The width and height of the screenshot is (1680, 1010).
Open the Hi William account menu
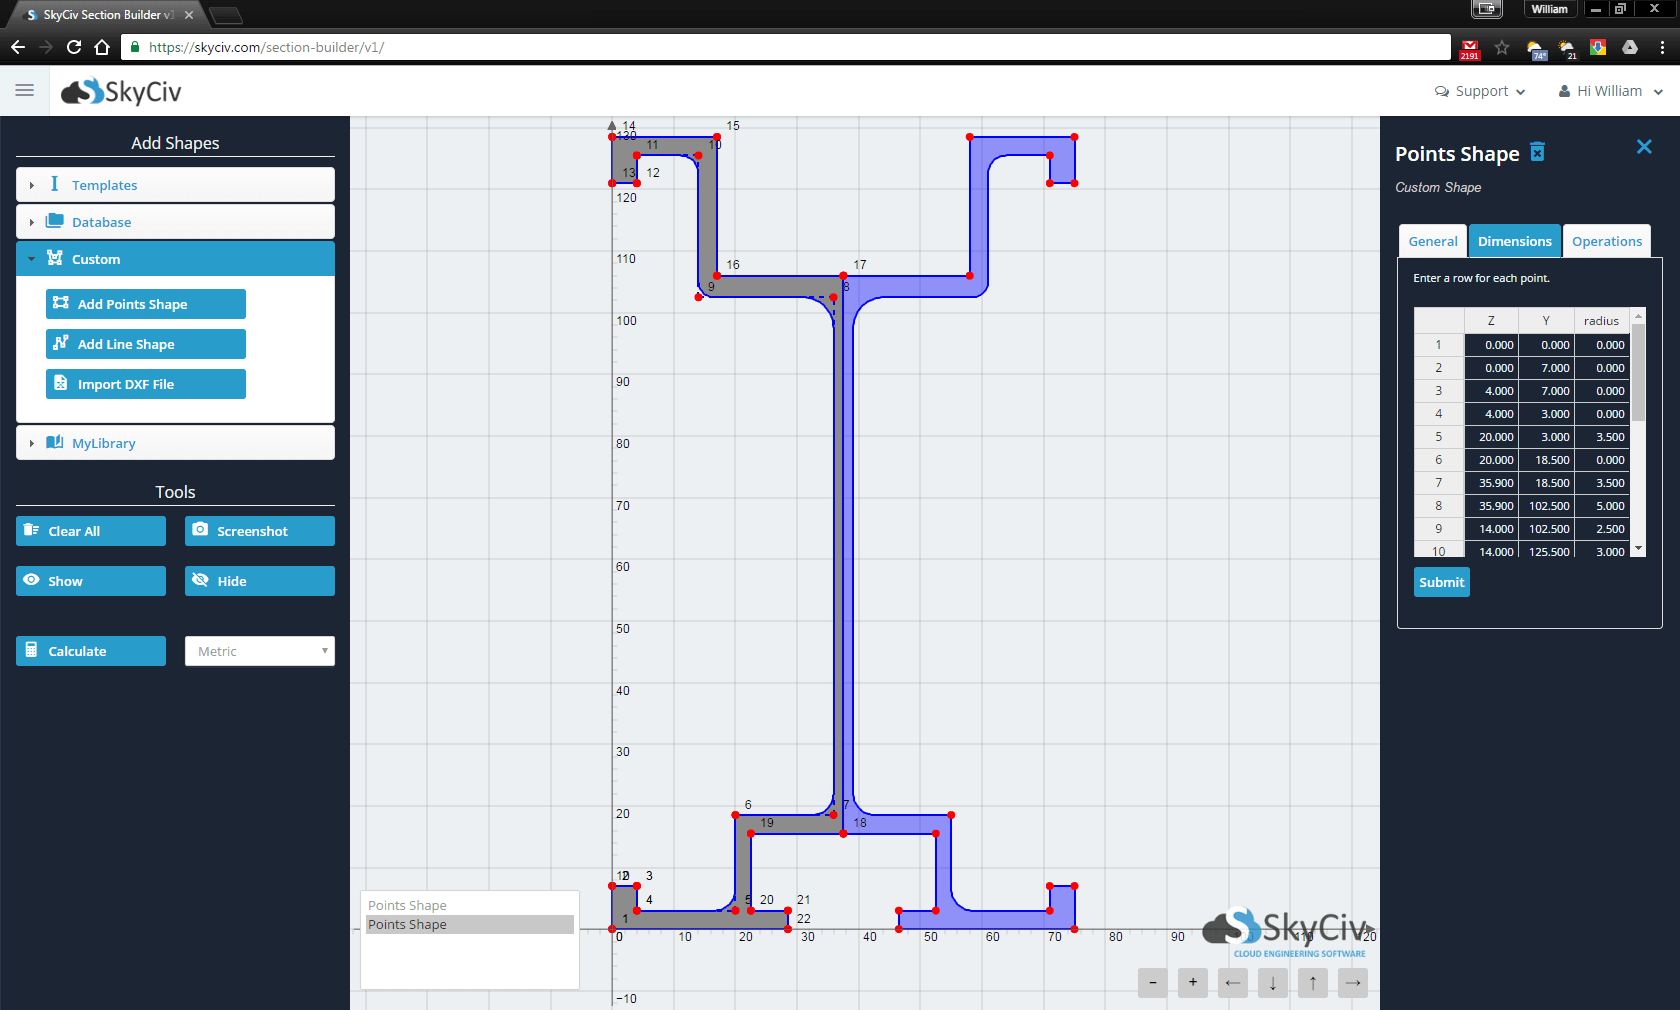pyautogui.click(x=1610, y=91)
